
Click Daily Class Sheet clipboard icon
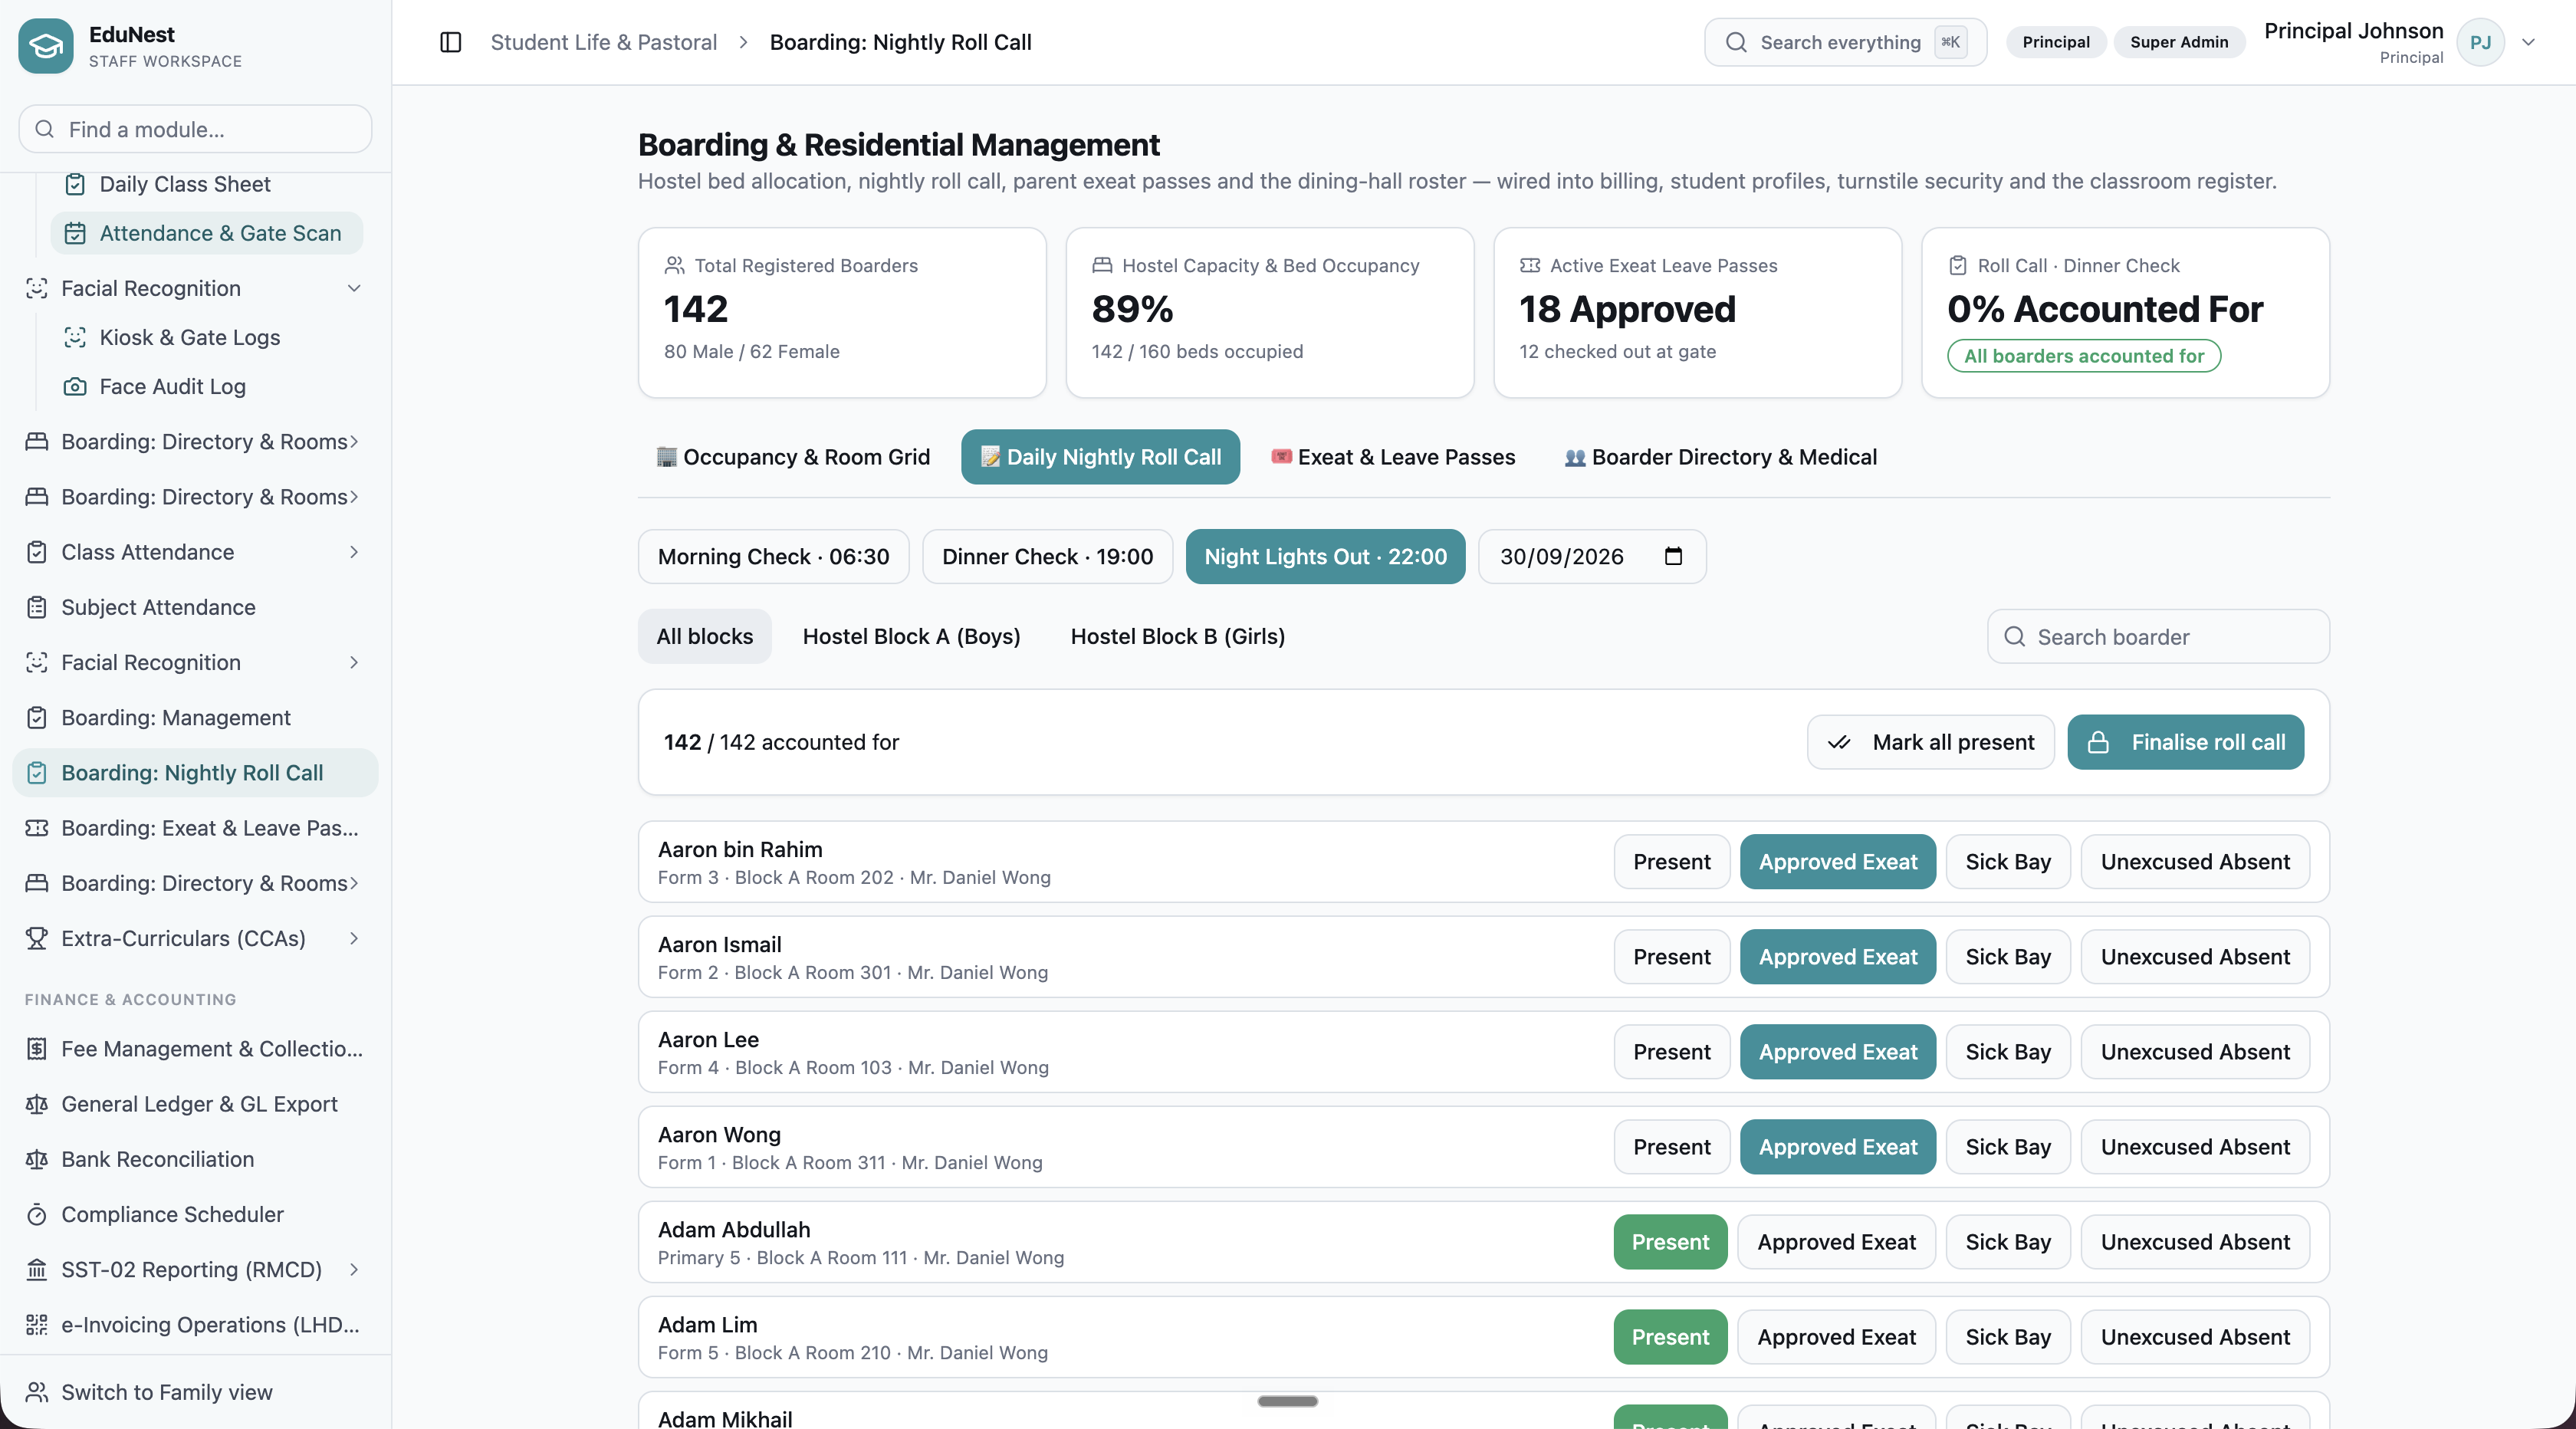(75, 184)
